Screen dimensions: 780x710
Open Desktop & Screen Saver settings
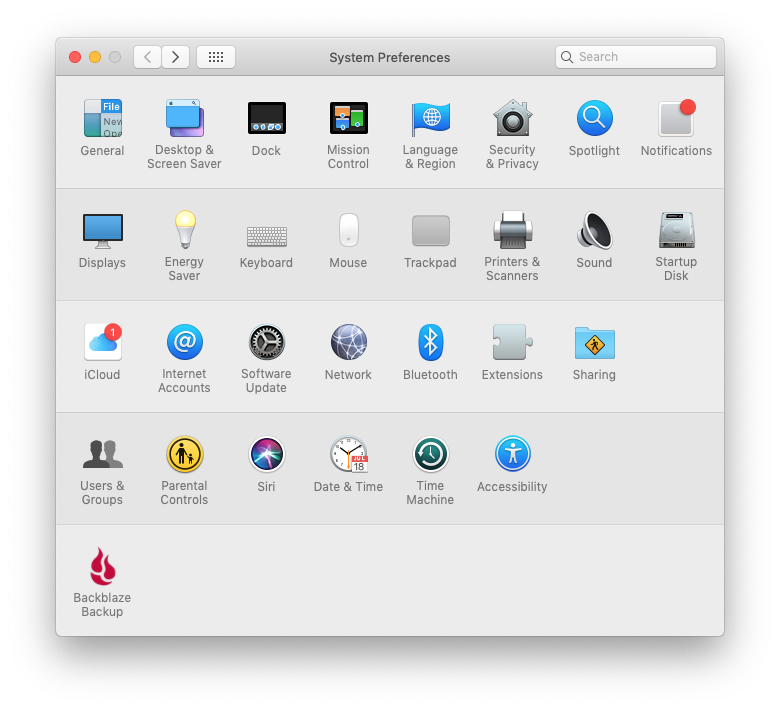click(185, 119)
